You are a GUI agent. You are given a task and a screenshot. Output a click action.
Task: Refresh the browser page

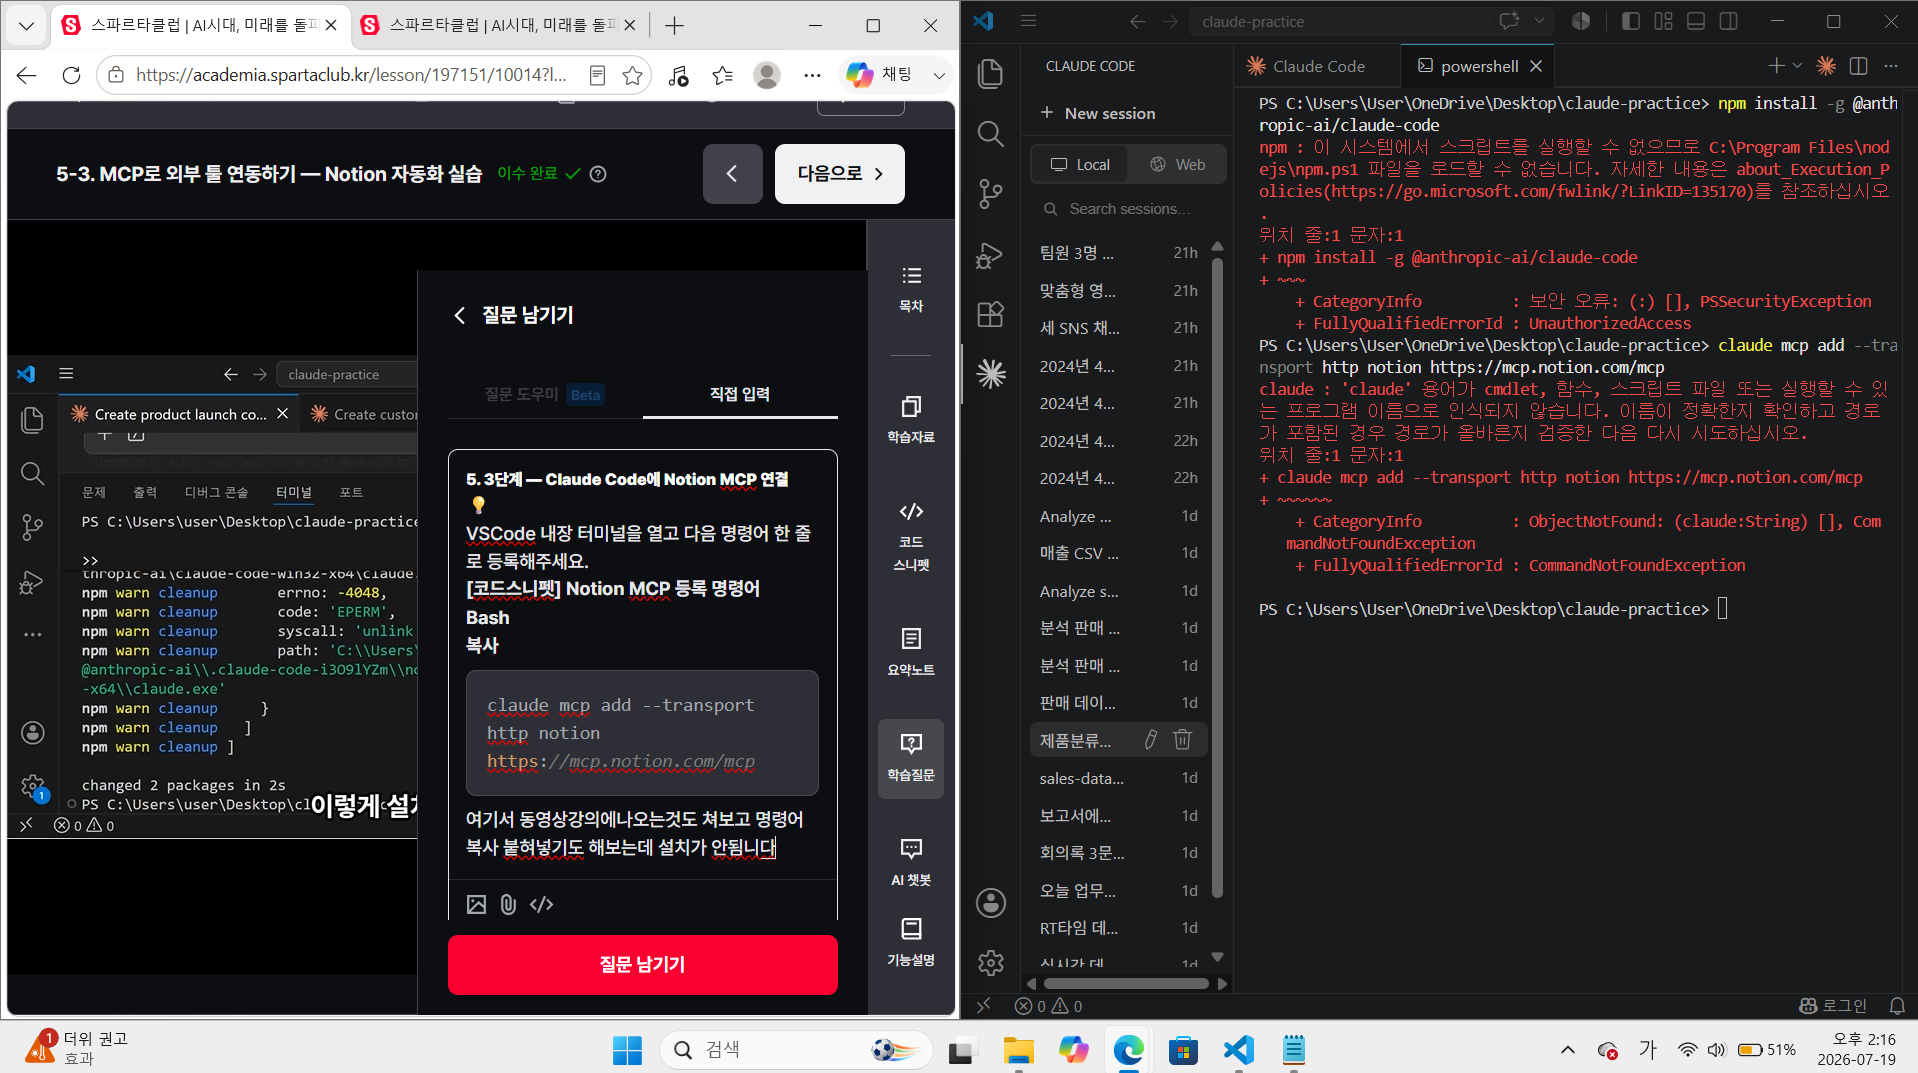71,75
